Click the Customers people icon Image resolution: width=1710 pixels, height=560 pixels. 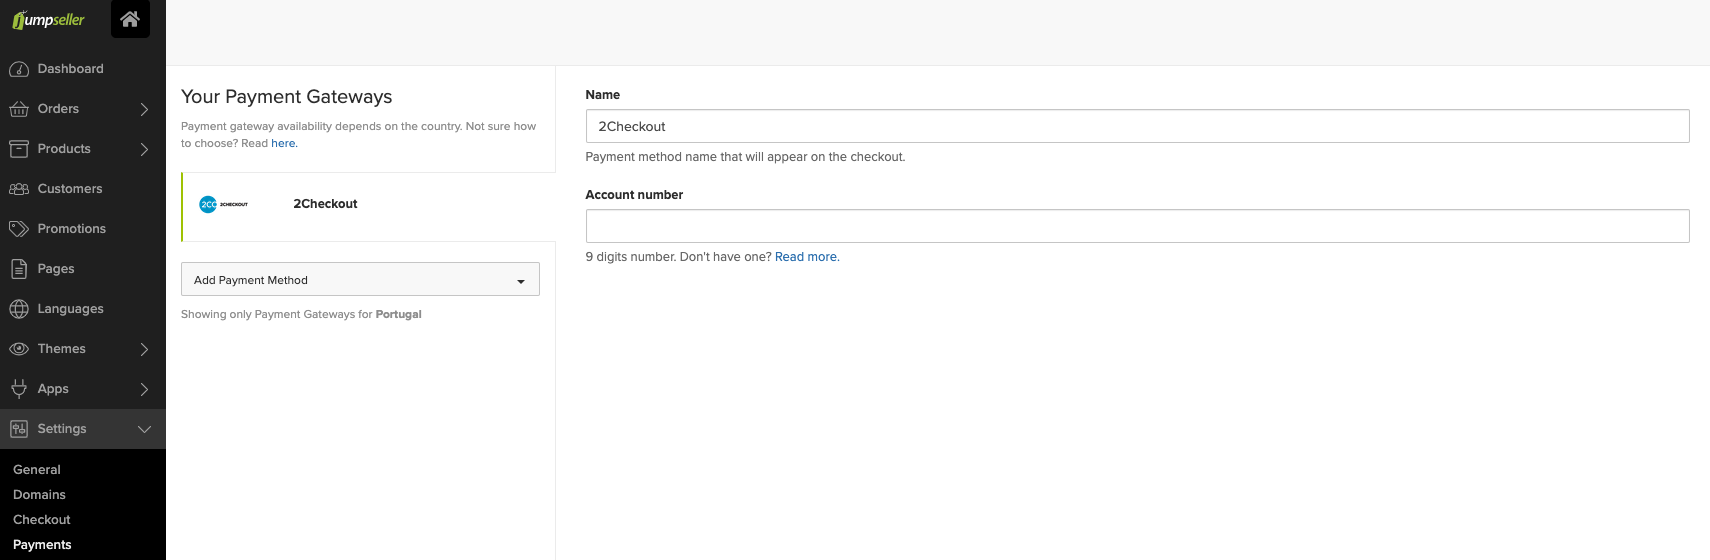pos(19,189)
